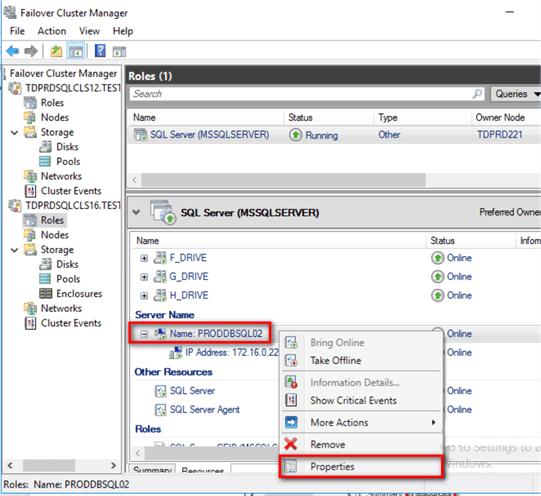Toggle the Show/Hide action pane icon

[119, 52]
